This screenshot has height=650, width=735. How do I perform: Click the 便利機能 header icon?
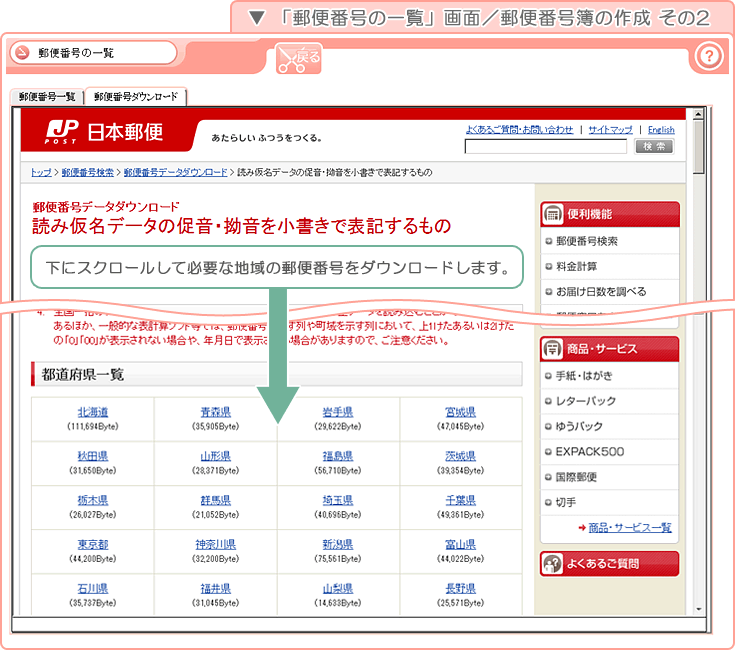pos(552,213)
